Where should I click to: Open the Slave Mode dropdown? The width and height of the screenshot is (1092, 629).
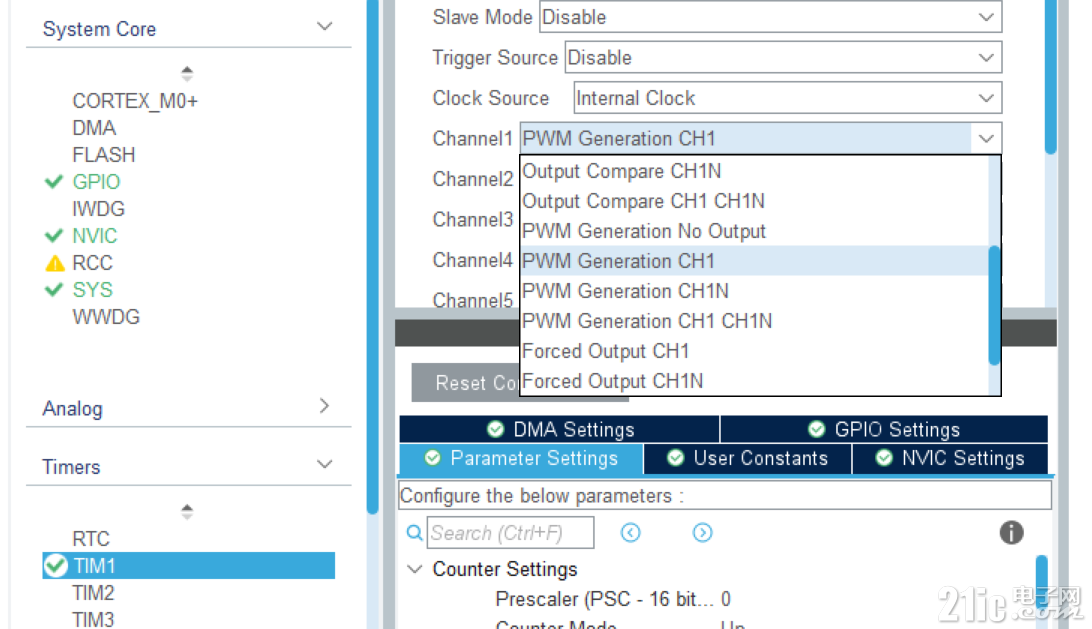[x=985, y=17]
